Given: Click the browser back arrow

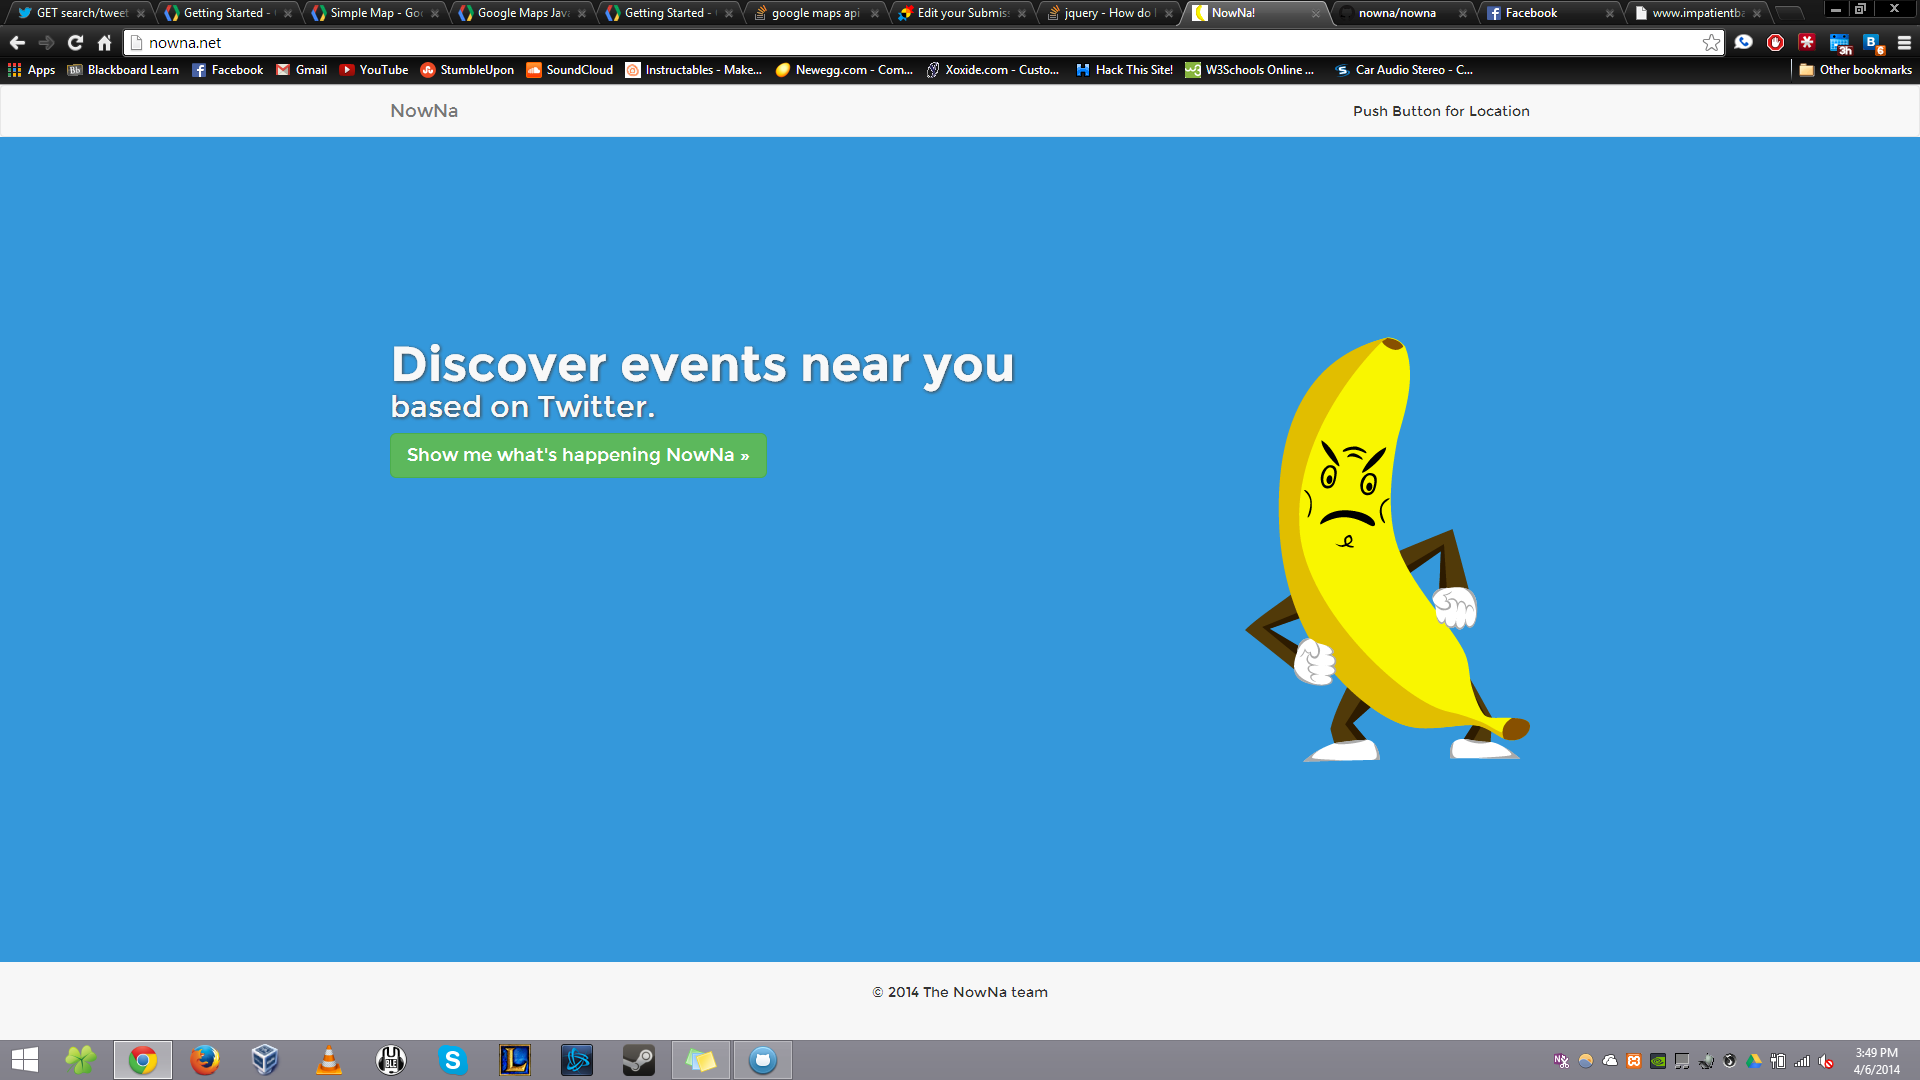Looking at the screenshot, I should 17,43.
